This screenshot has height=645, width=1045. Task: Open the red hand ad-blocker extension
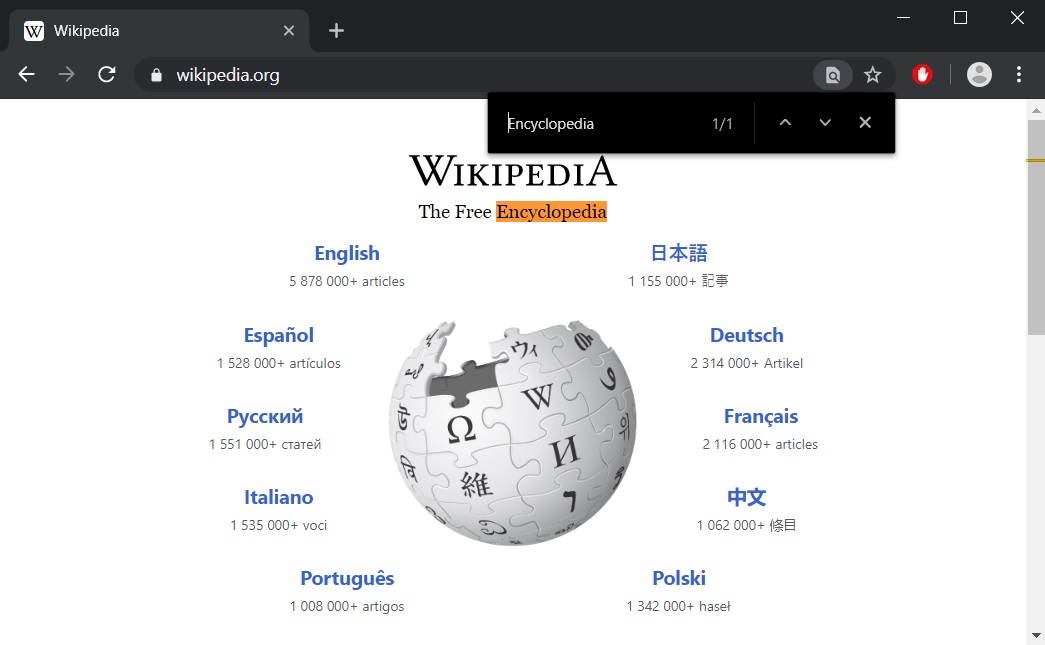[x=922, y=75]
